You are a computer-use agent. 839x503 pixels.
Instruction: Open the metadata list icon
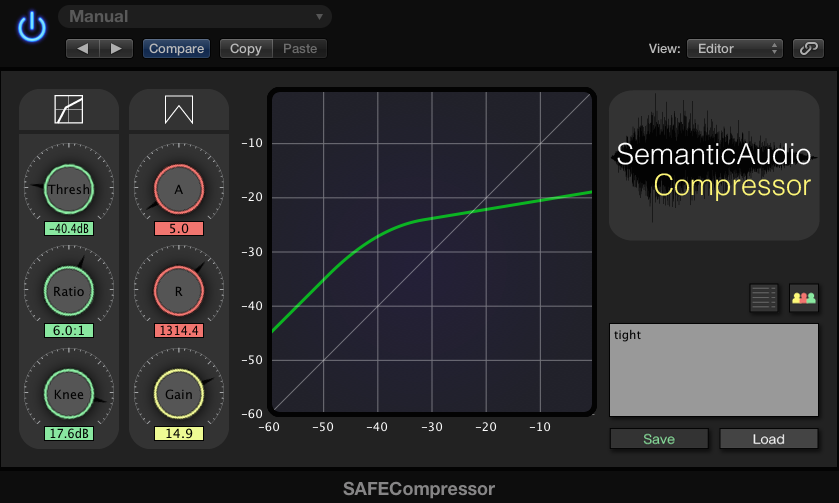point(764,298)
